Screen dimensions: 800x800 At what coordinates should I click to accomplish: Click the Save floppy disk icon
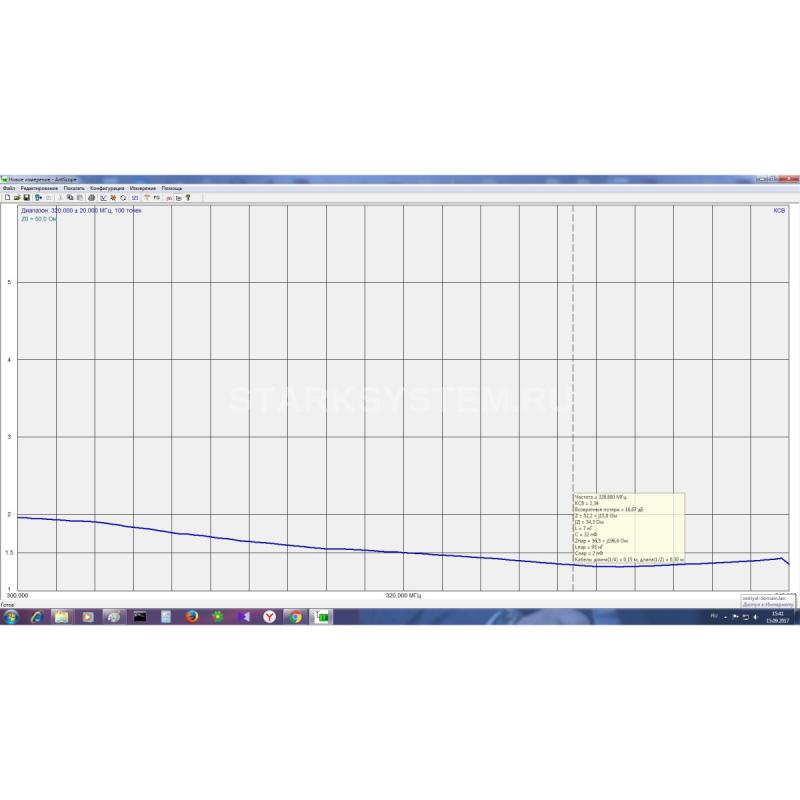(x=27, y=197)
